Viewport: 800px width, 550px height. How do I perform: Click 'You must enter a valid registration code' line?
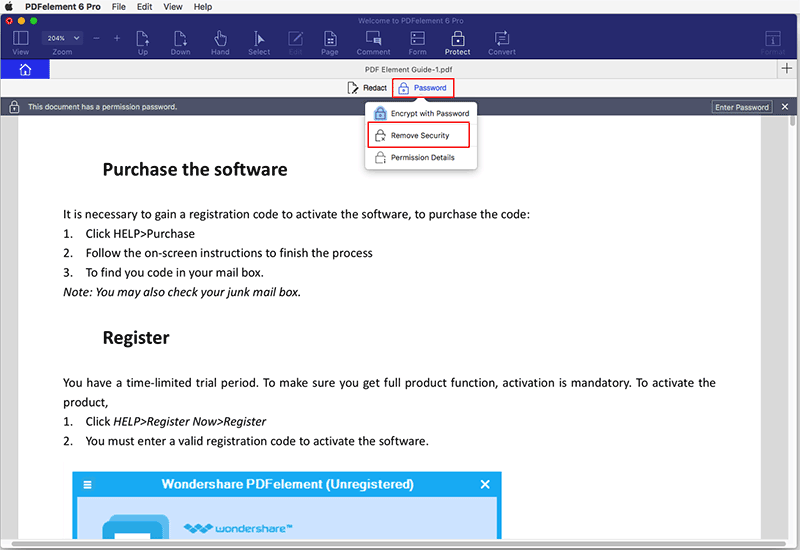click(257, 441)
